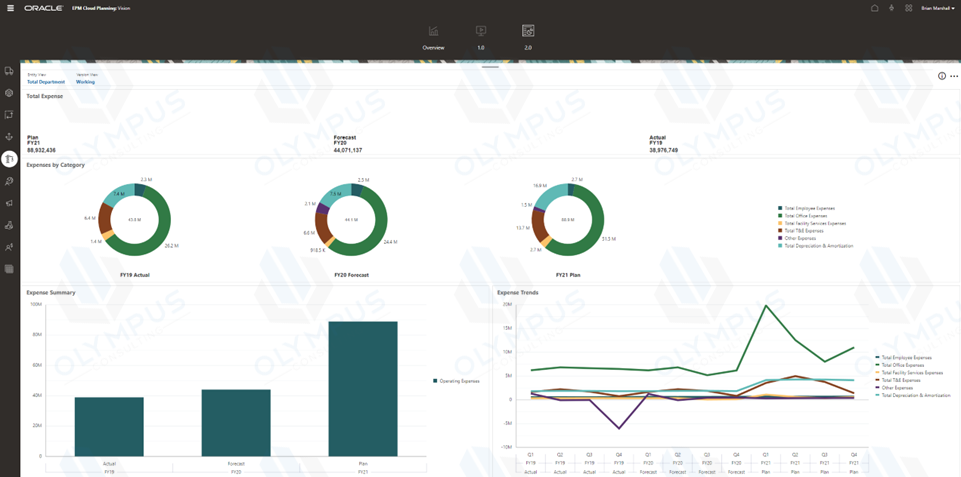Image resolution: width=961 pixels, height=477 pixels.
Task: Toggle Total T&E Expenses in trends legend
Action: pyautogui.click(x=898, y=380)
